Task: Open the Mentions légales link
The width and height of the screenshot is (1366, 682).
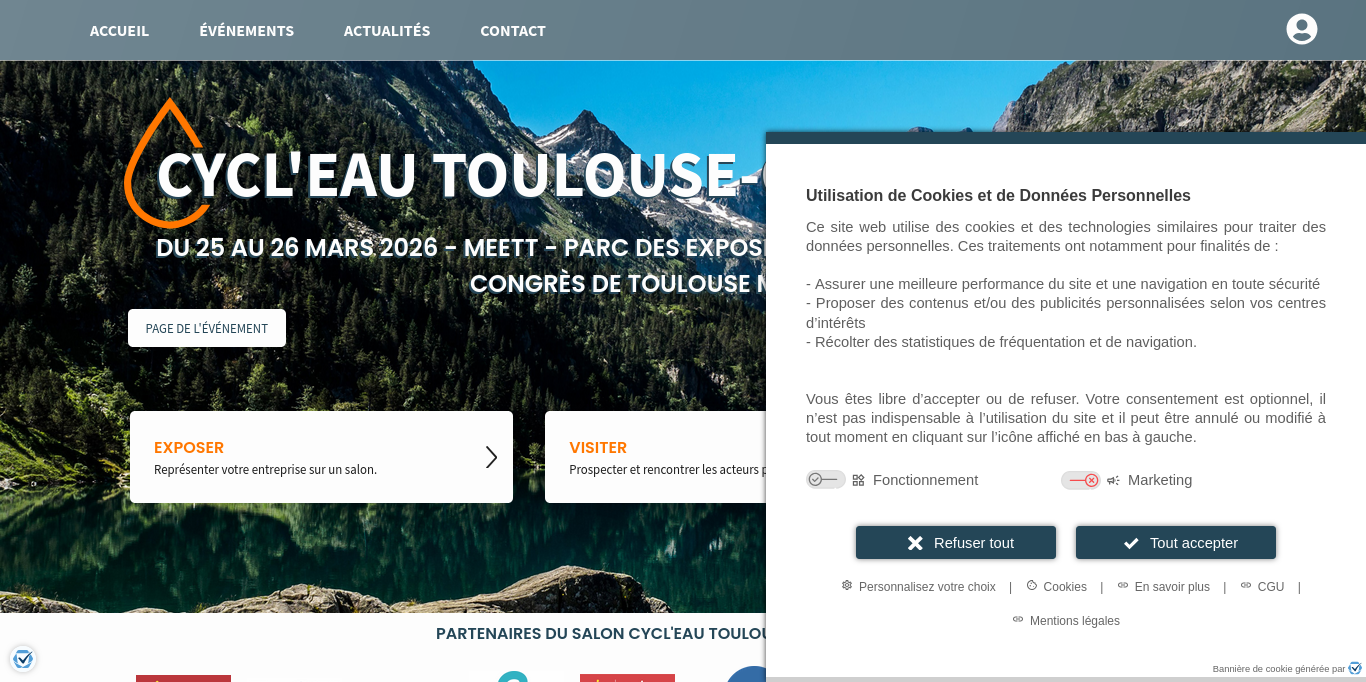Action: pyautogui.click(x=1074, y=621)
